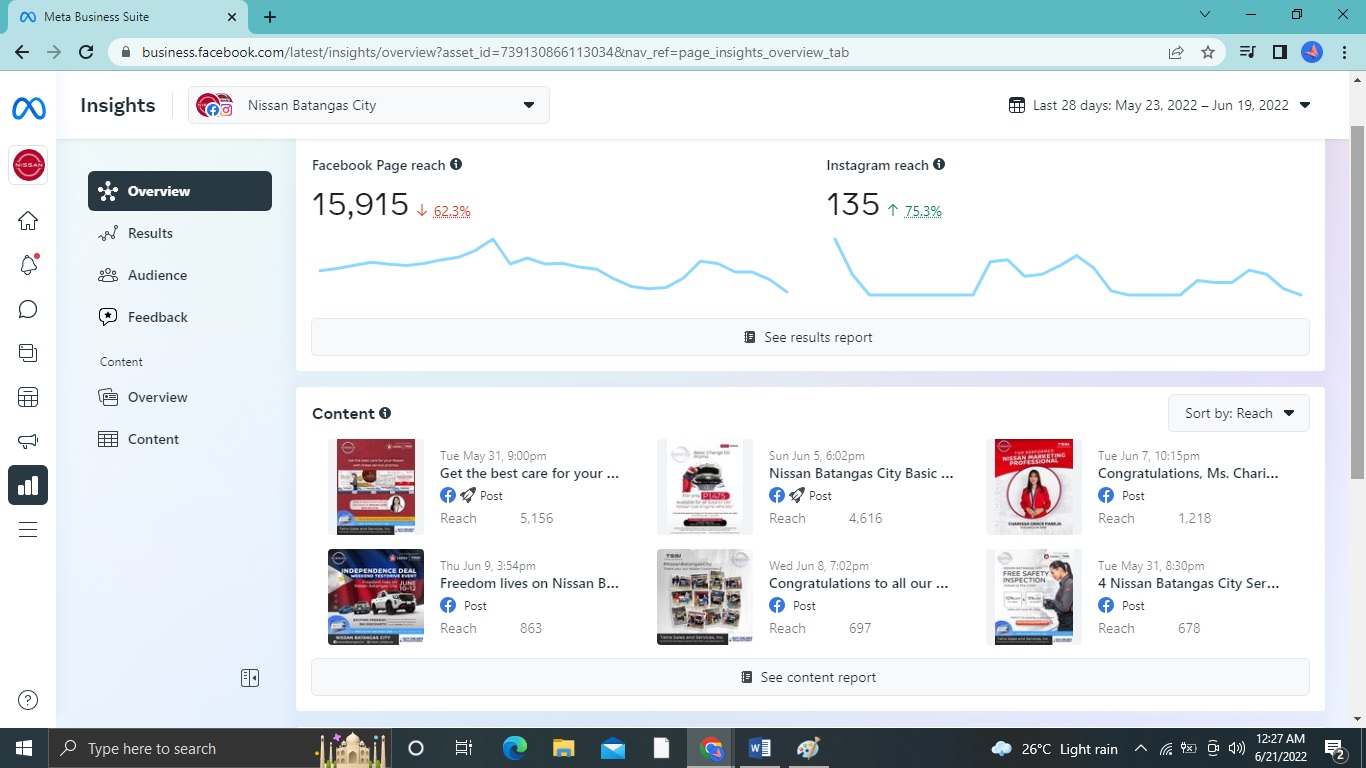Image resolution: width=1366 pixels, height=768 pixels.
Task: Open Microsoft Word from the taskbar
Action: pyautogui.click(x=759, y=748)
